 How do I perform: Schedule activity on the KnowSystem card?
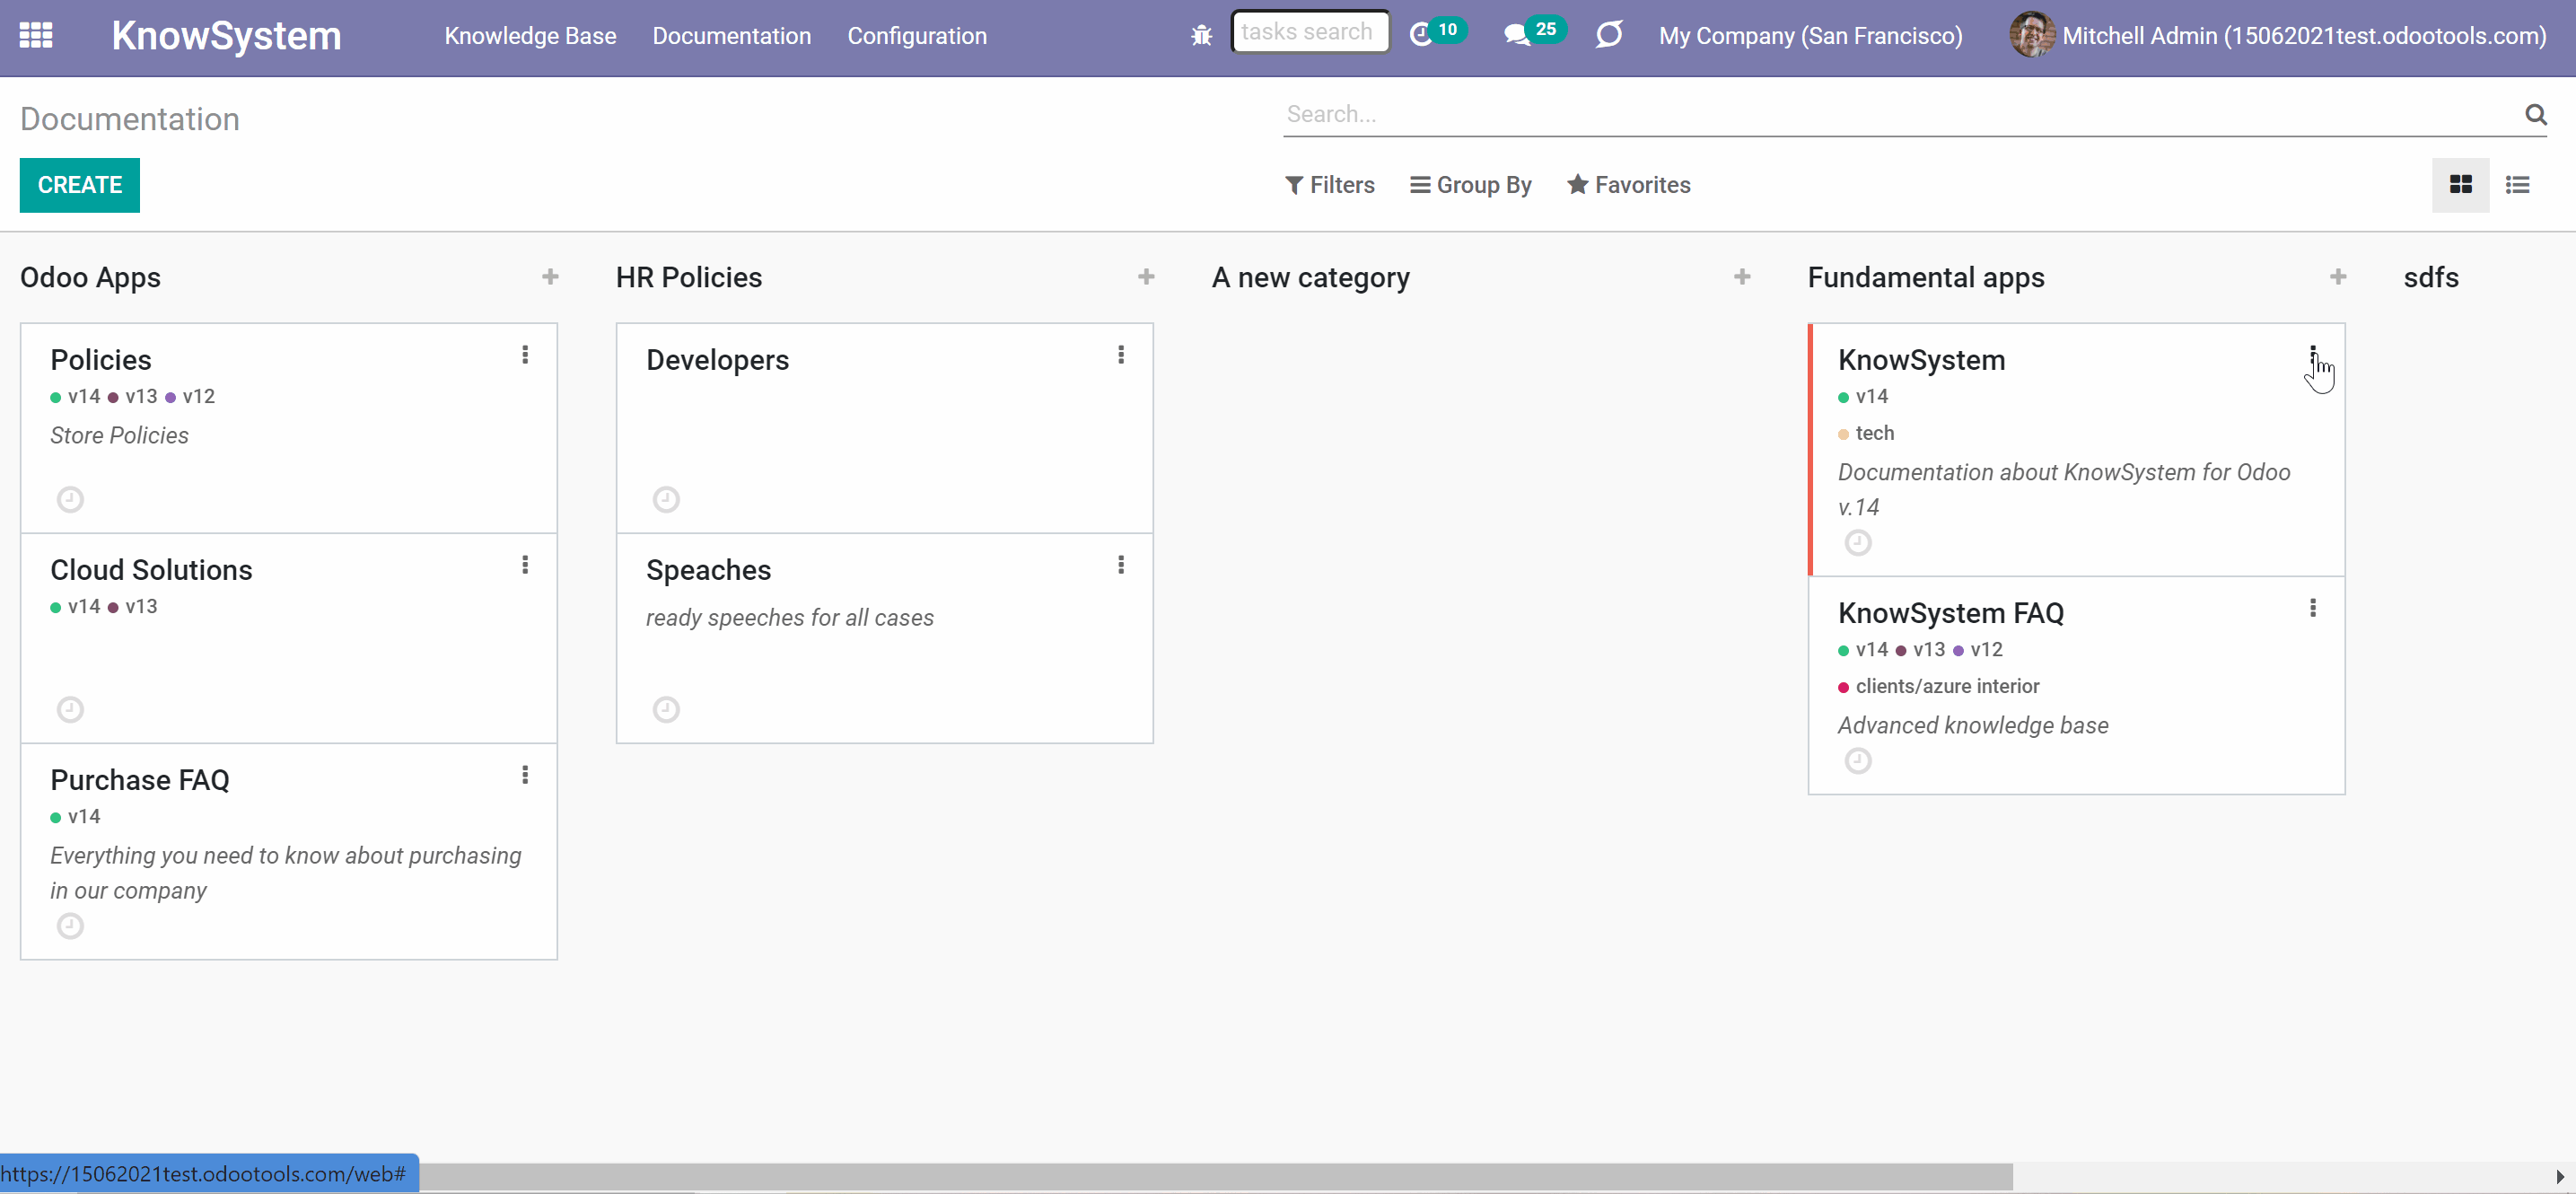pyautogui.click(x=1858, y=542)
